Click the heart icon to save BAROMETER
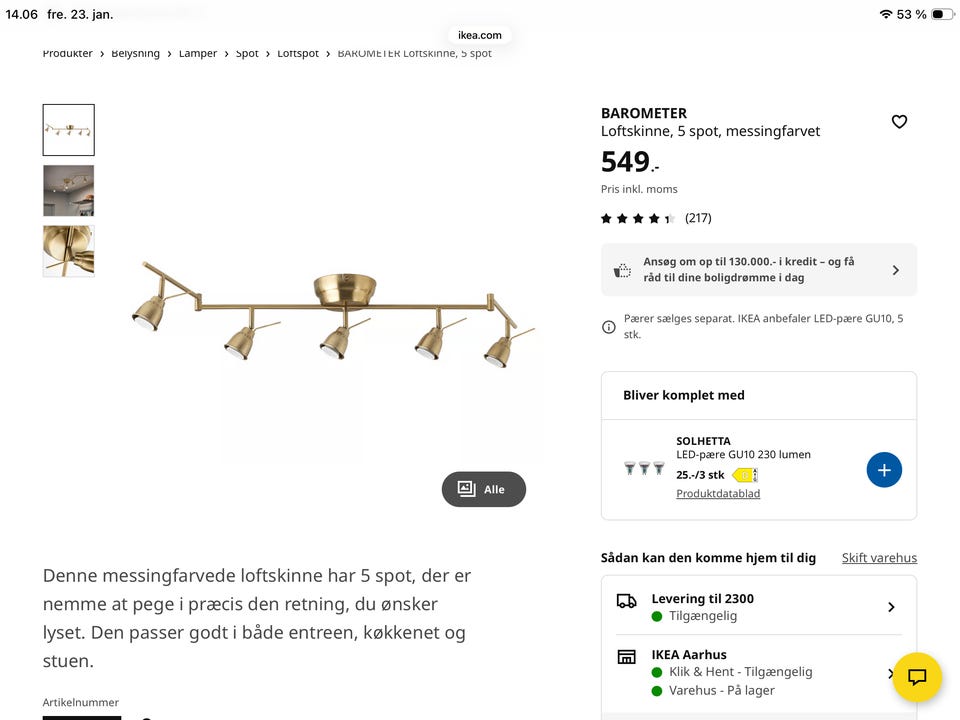The width and height of the screenshot is (960, 720). (x=899, y=121)
